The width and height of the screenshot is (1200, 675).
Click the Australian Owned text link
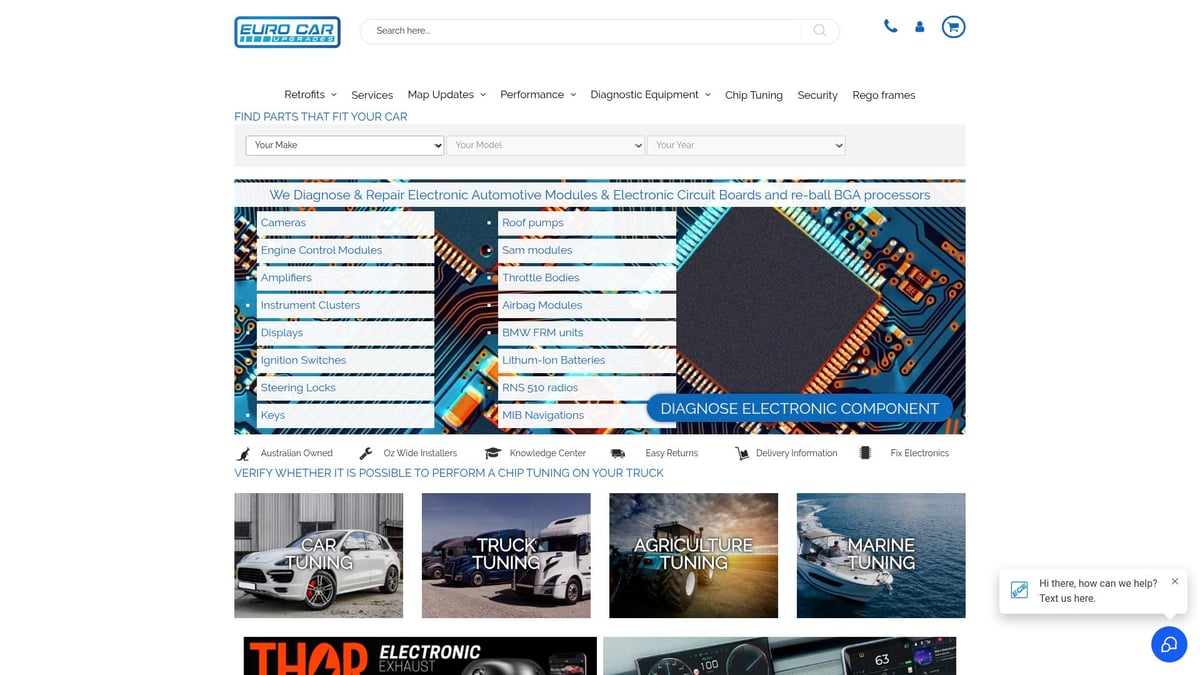pyautogui.click(x=297, y=453)
